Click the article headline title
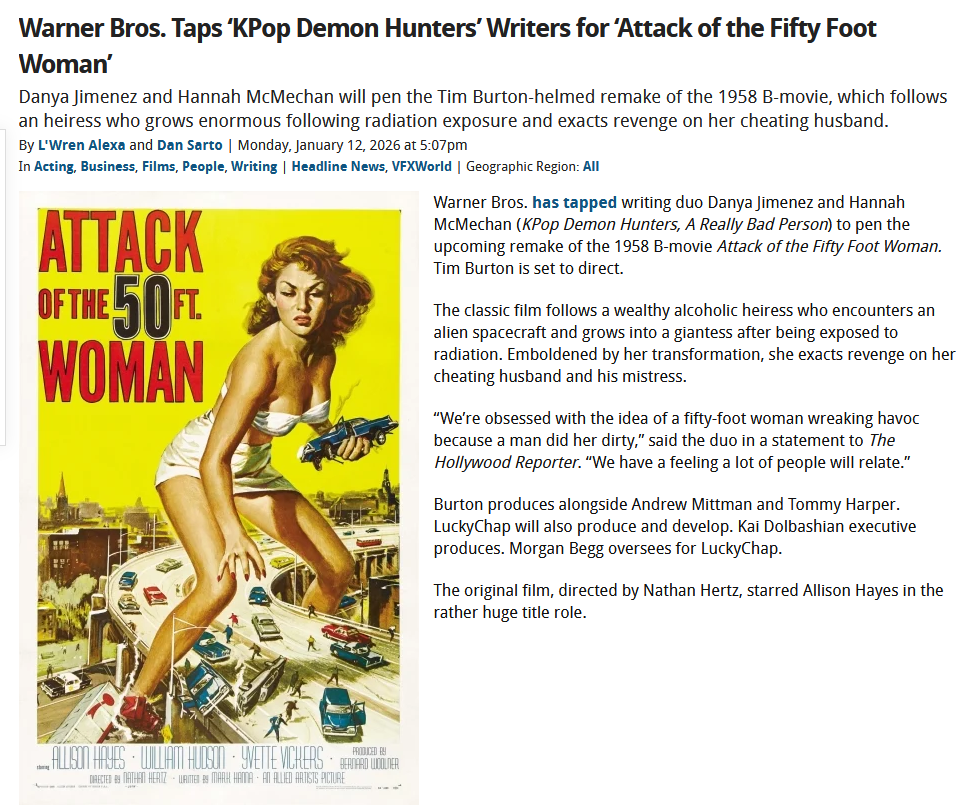This screenshot has width=967, height=810. coord(447,46)
